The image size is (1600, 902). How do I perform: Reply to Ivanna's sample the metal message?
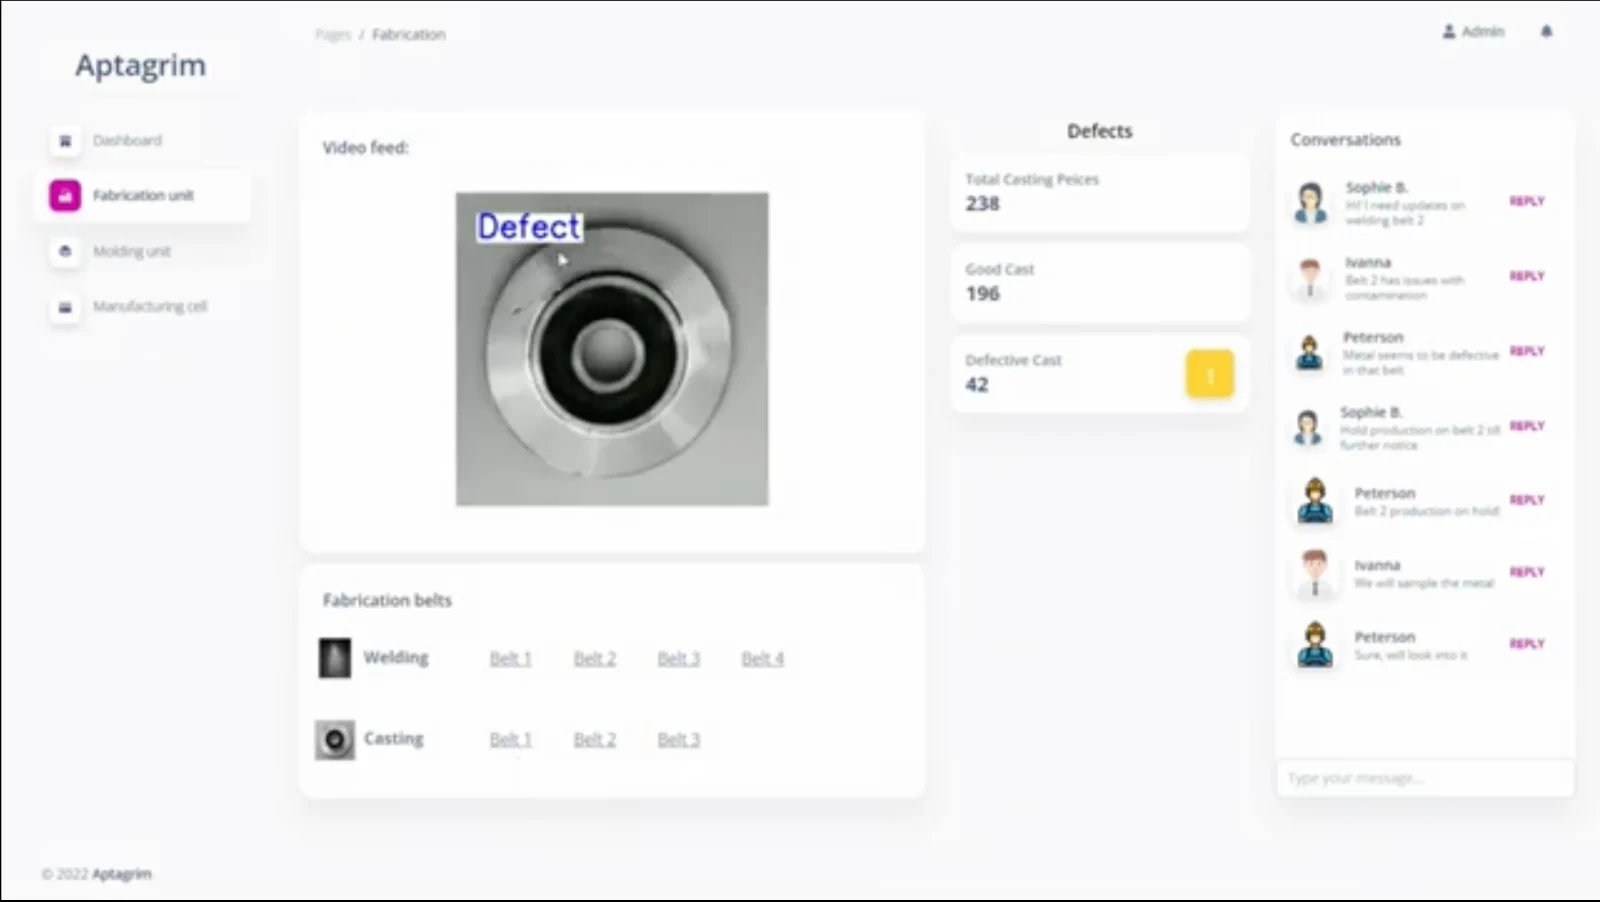1527,572
